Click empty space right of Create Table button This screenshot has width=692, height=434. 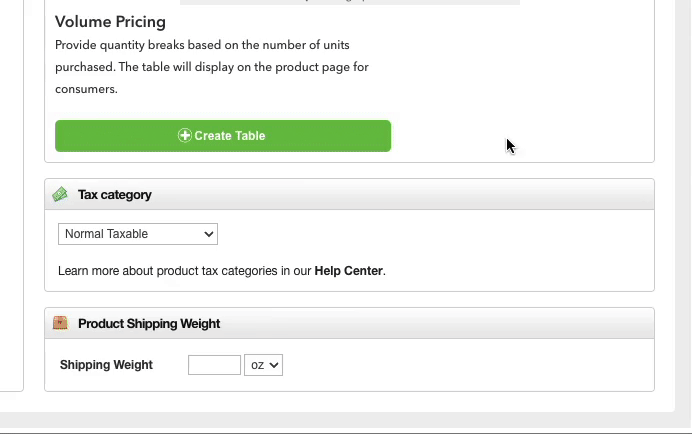click(x=521, y=136)
